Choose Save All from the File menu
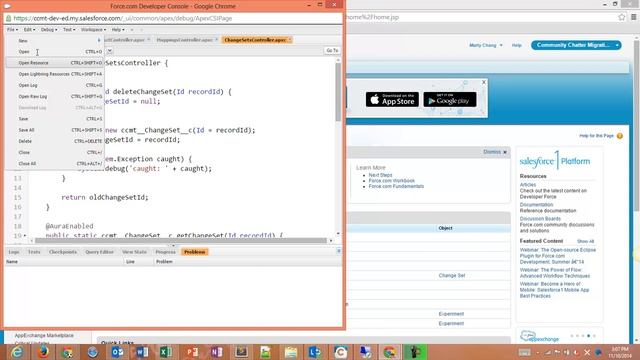Viewport: 640px width, 360px height. coord(55,130)
